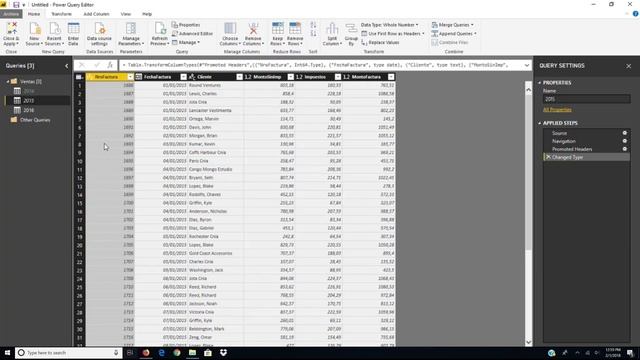Open the Promoted Headers step settings gear
Image resolution: width=640 pixels, height=360 pixels.
624,149
